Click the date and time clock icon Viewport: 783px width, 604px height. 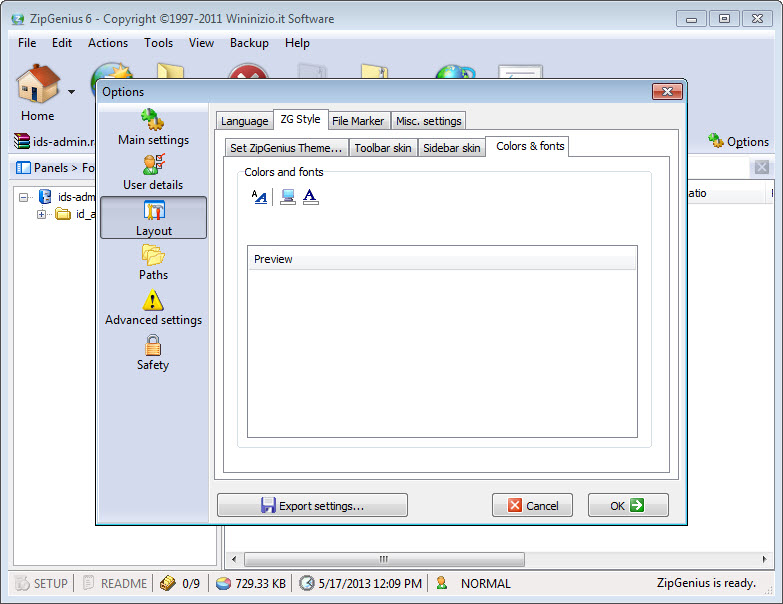tap(307, 583)
